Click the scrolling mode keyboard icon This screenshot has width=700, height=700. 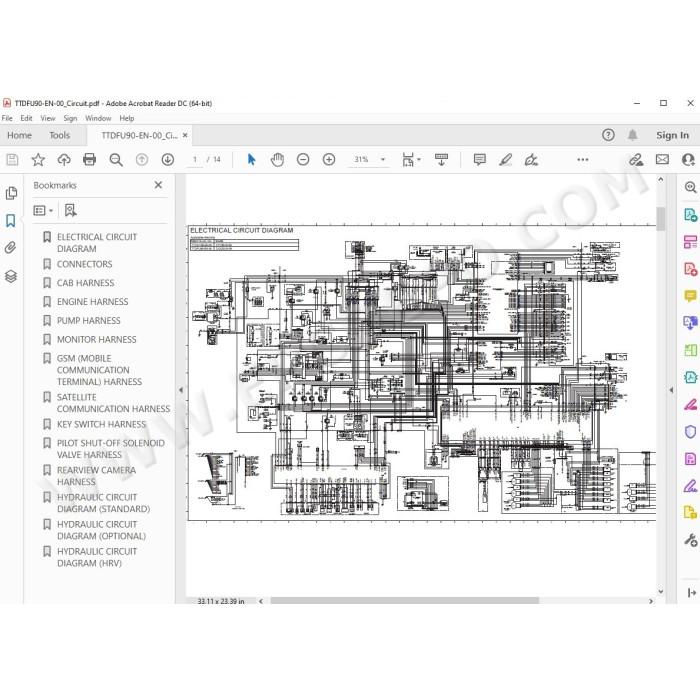tap(441, 159)
